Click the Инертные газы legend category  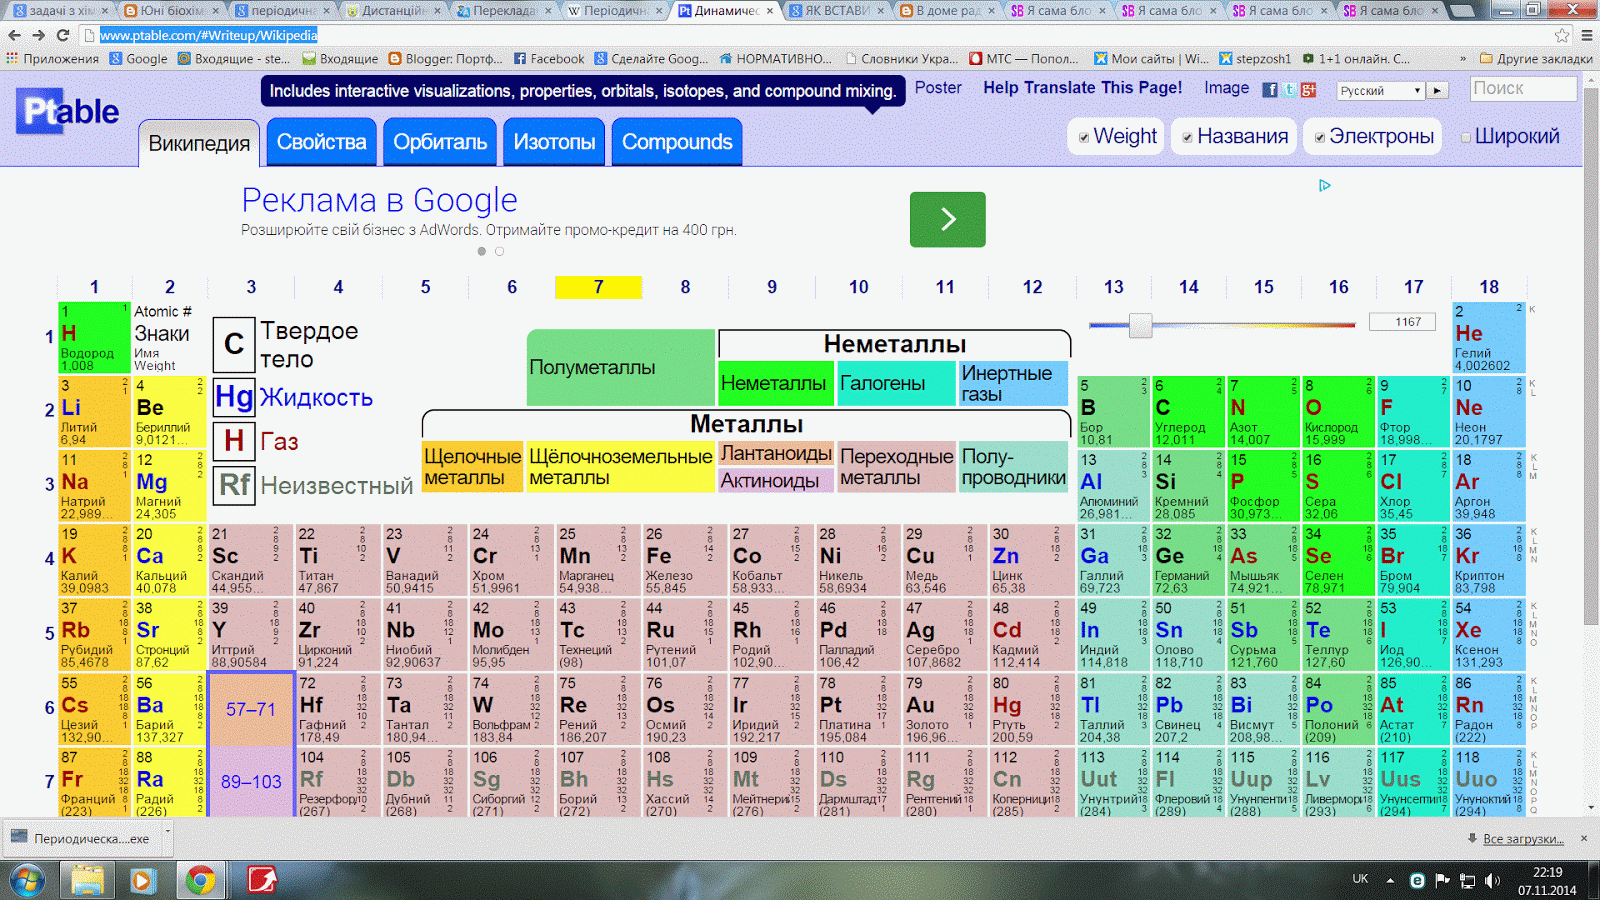coord(1013,383)
